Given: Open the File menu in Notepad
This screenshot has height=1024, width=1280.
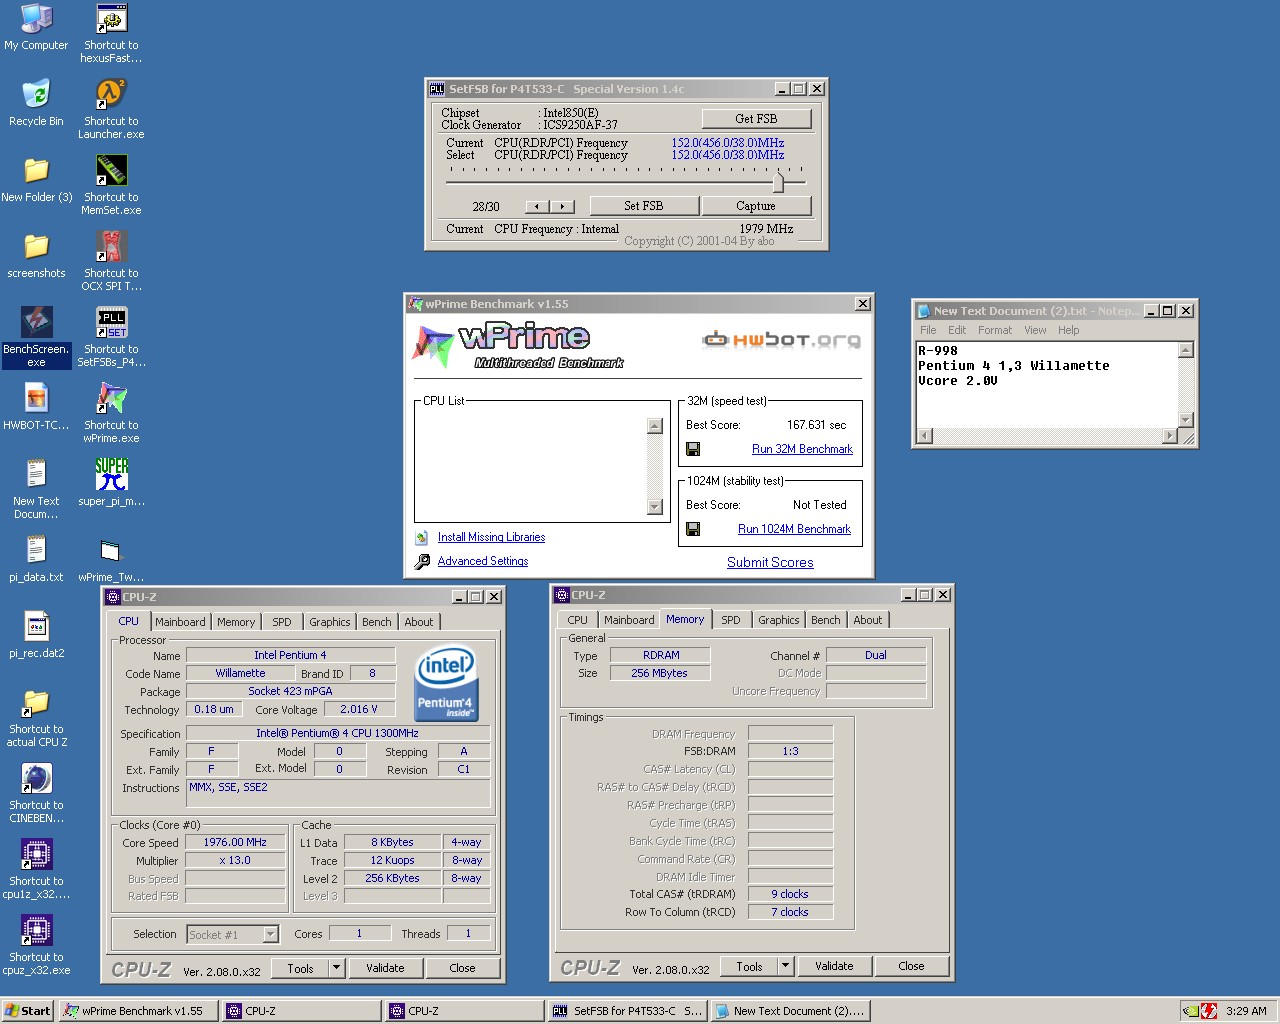Looking at the screenshot, I should [928, 330].
